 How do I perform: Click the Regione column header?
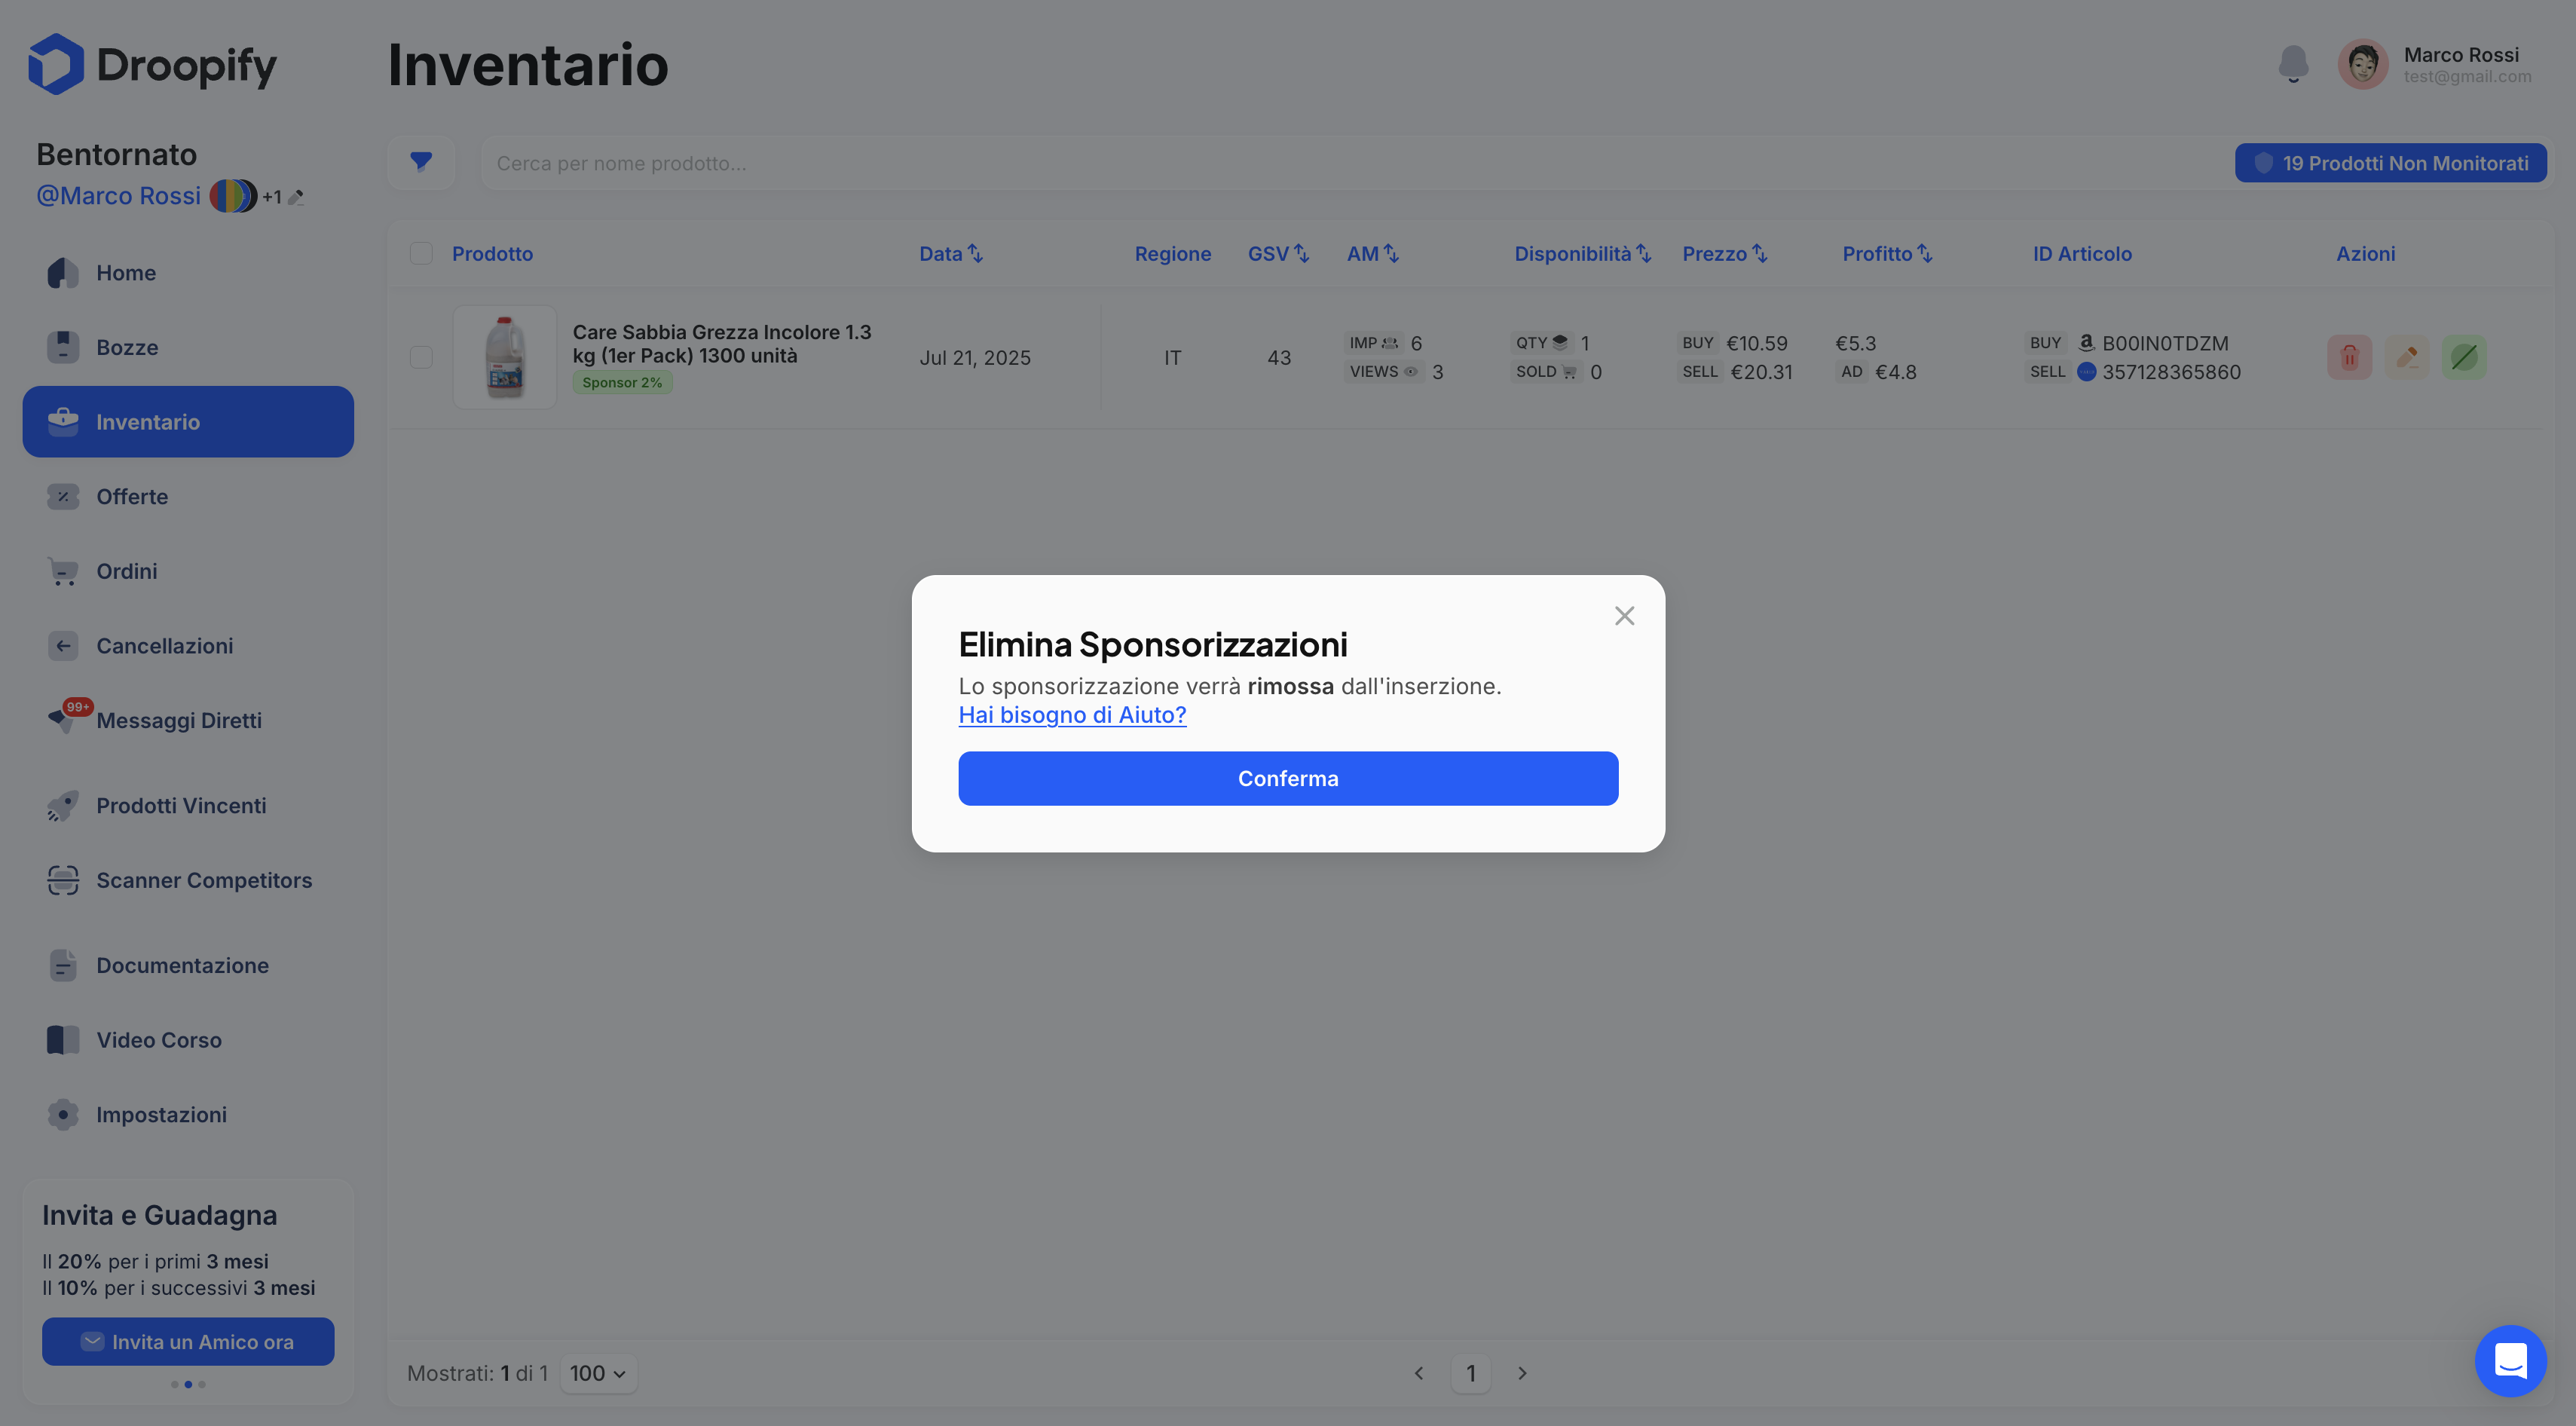point(1172,254)
